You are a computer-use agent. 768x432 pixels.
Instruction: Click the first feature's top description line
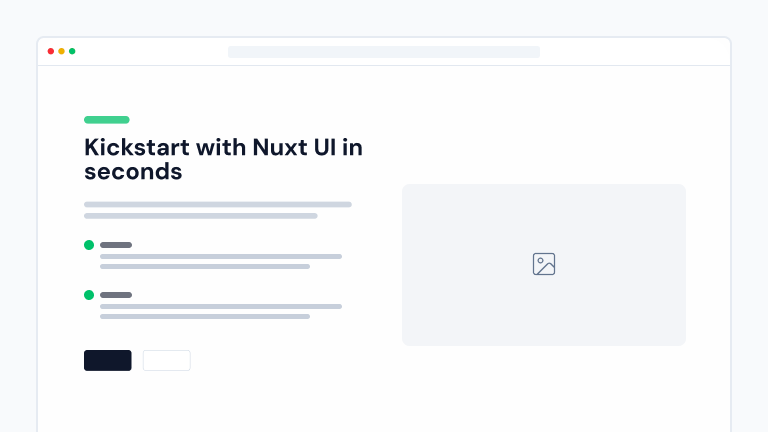point(221,257)
